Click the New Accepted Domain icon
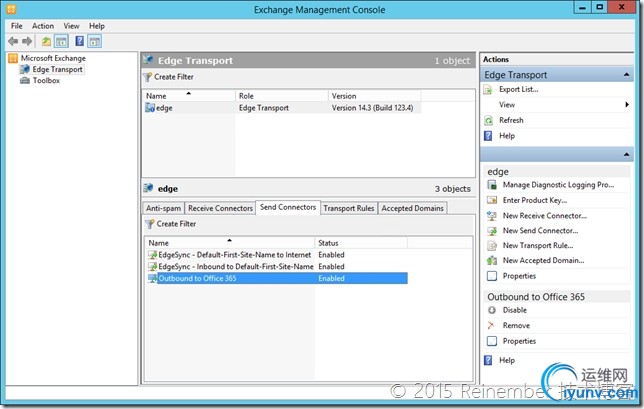The width and height of the screenshot is (644, 409). (492, 260)
